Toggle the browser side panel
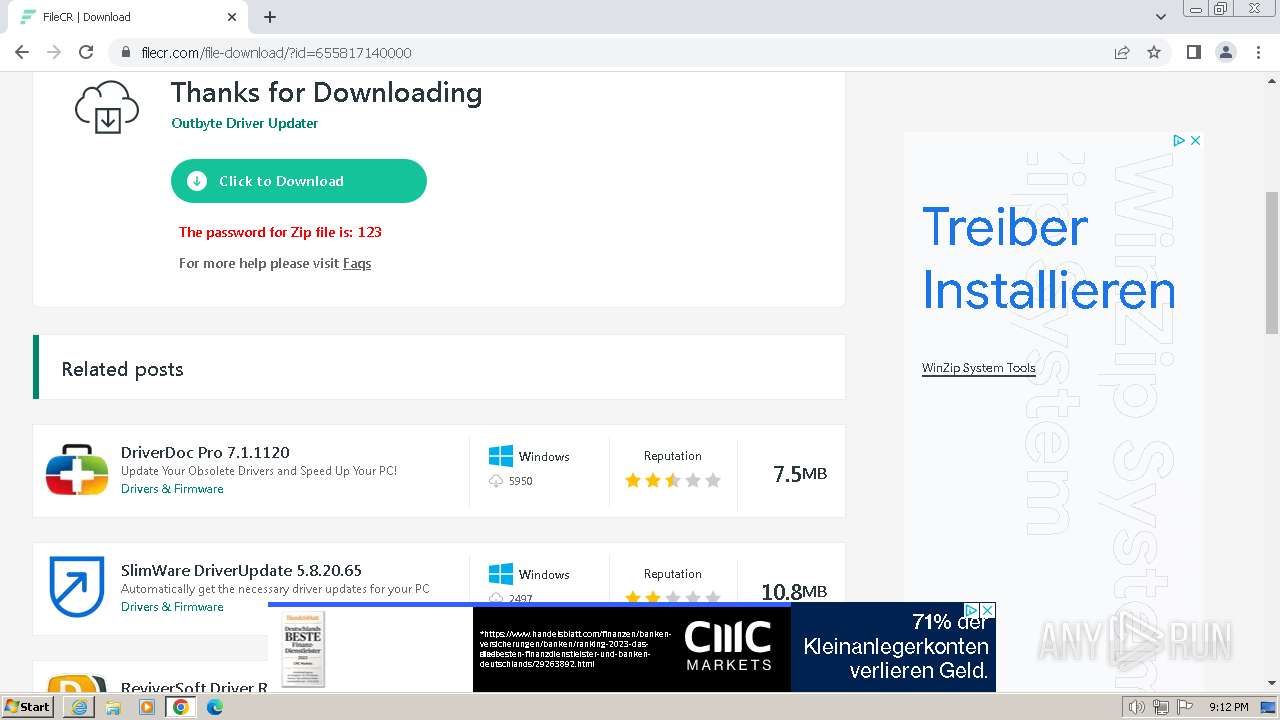This screenshot has width=1280, height=720. (x=1194, y=52)
